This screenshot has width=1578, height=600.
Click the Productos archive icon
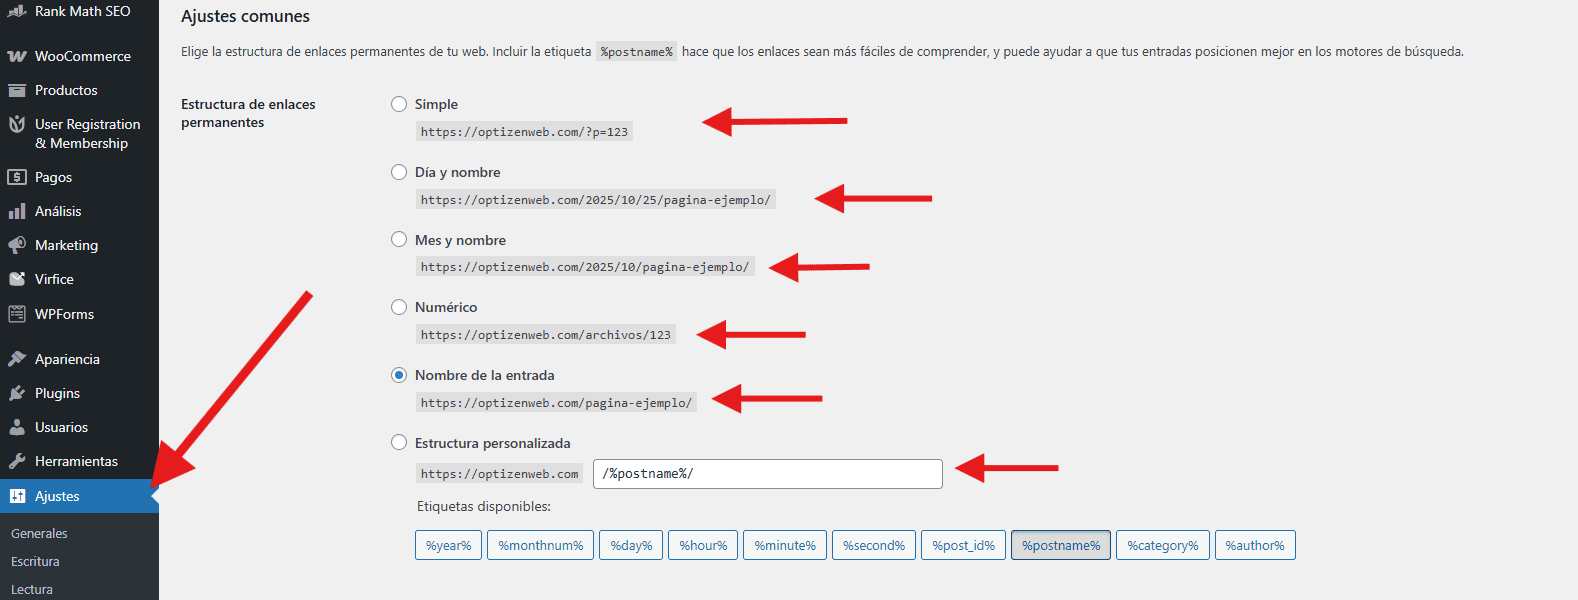coord(17,90)
